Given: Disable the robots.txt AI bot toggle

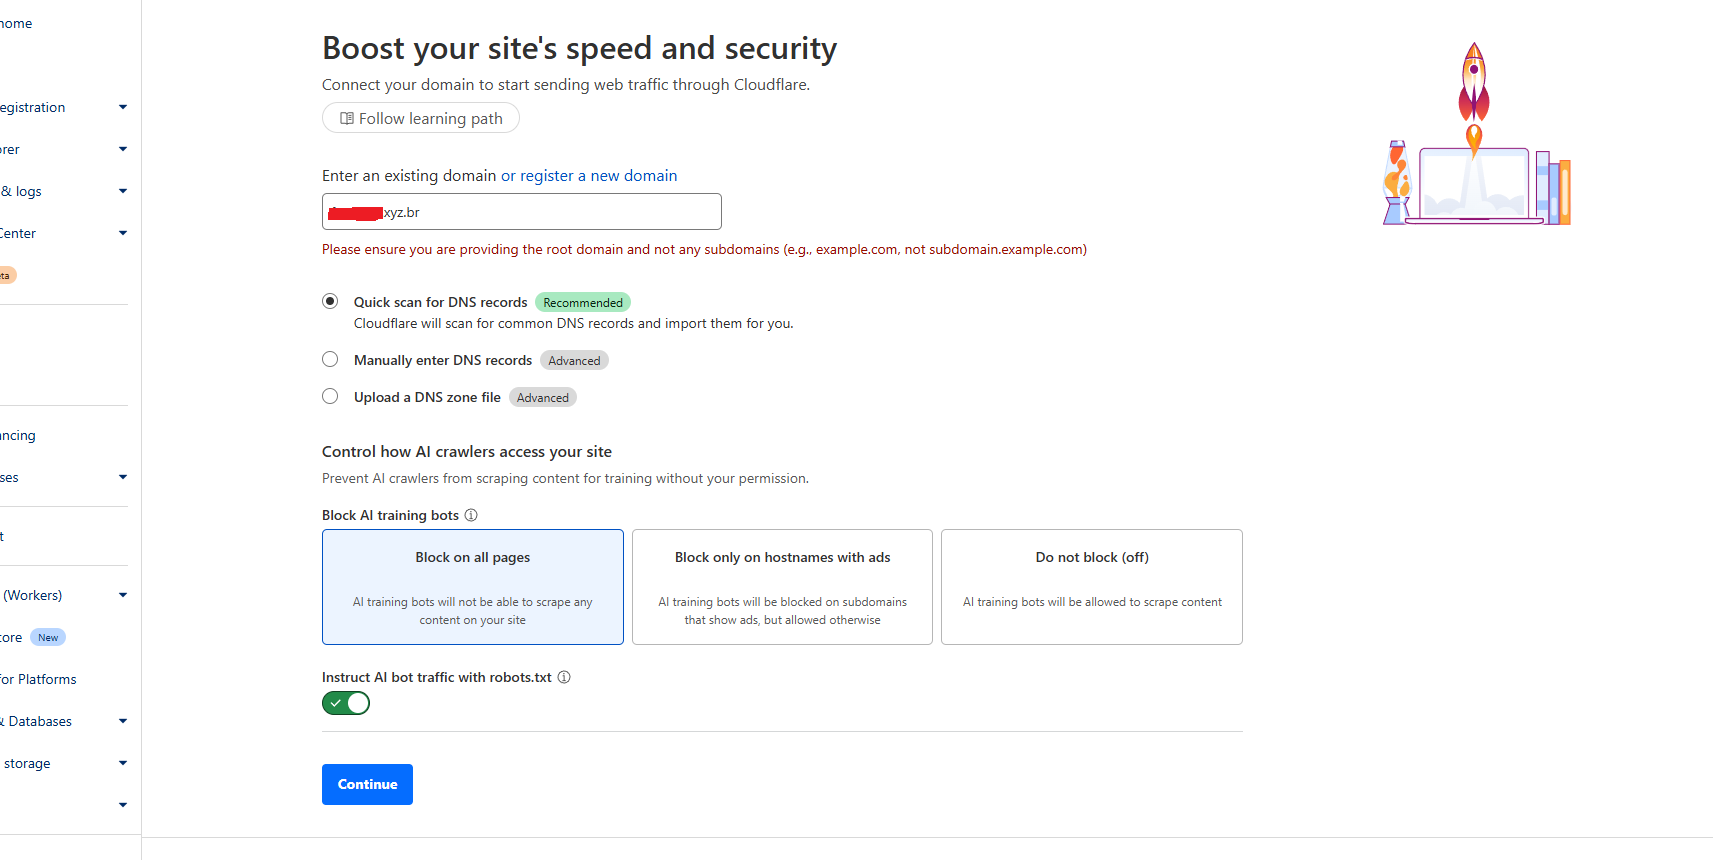Looking at the screenshot, I should pyautogui.click(x=346, y=703).
